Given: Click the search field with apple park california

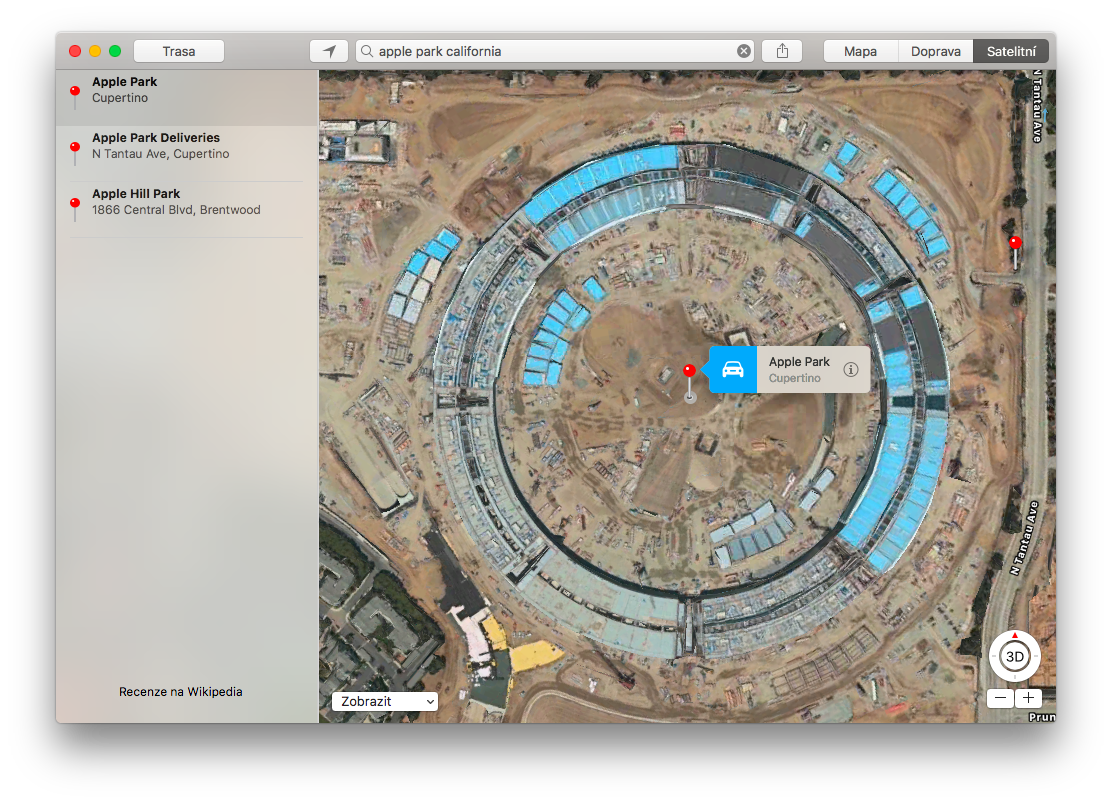Looking at the screenshot, I should tap(555, 51).
